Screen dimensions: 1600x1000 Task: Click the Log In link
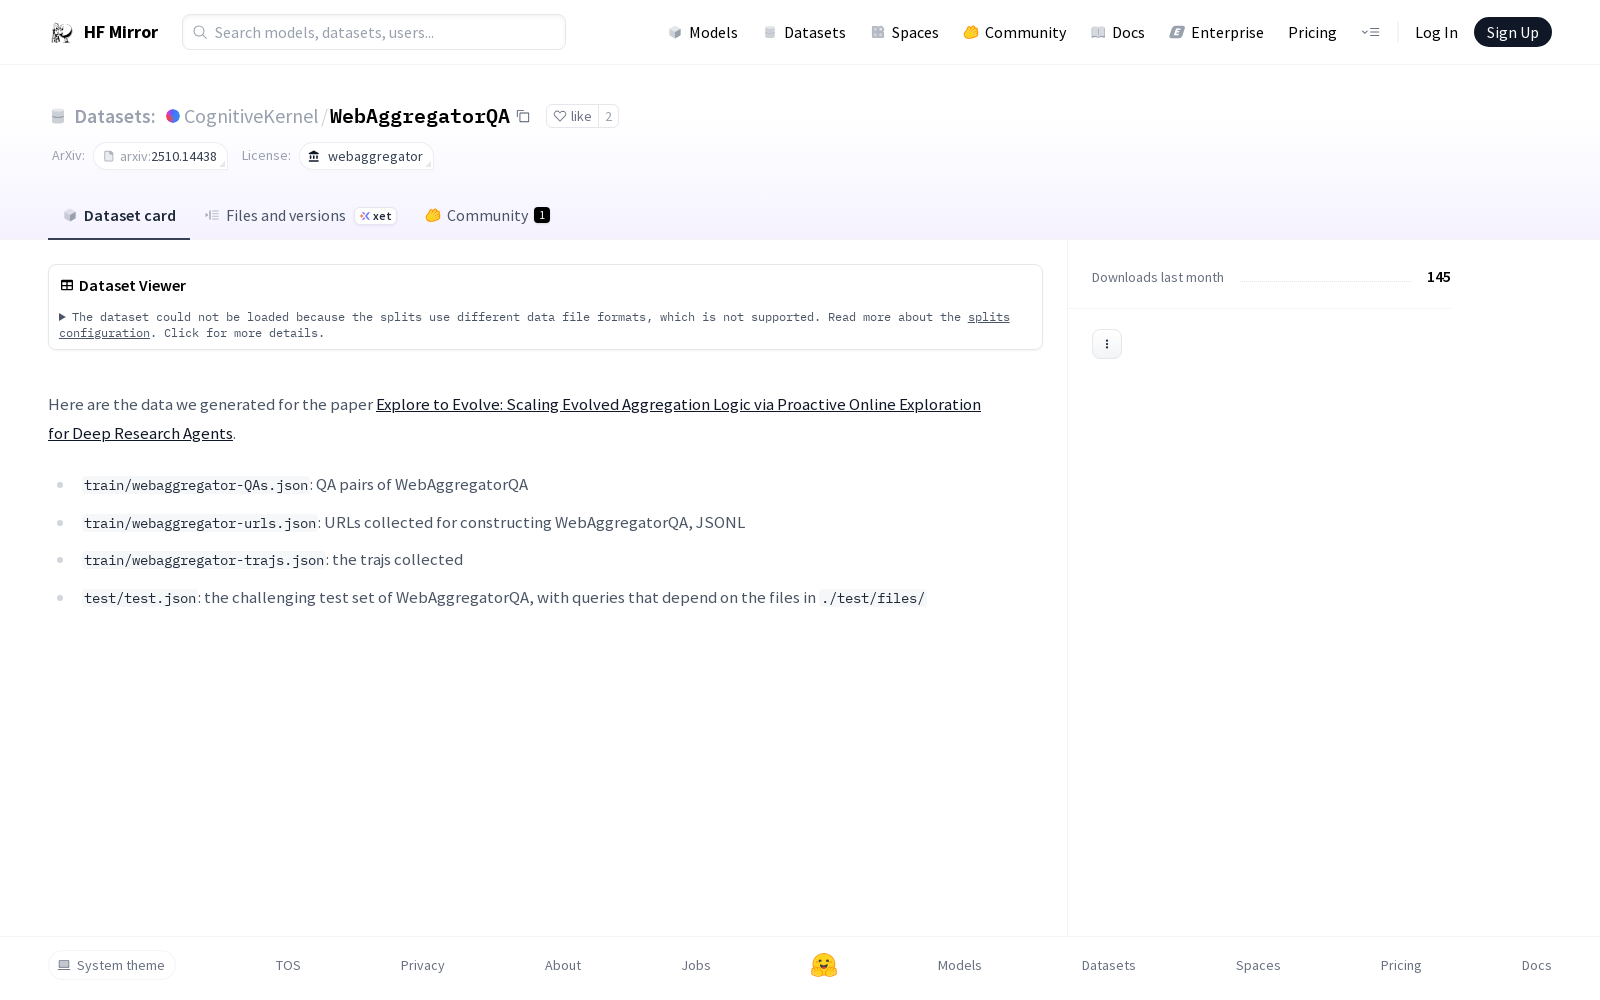[1436, 32]
